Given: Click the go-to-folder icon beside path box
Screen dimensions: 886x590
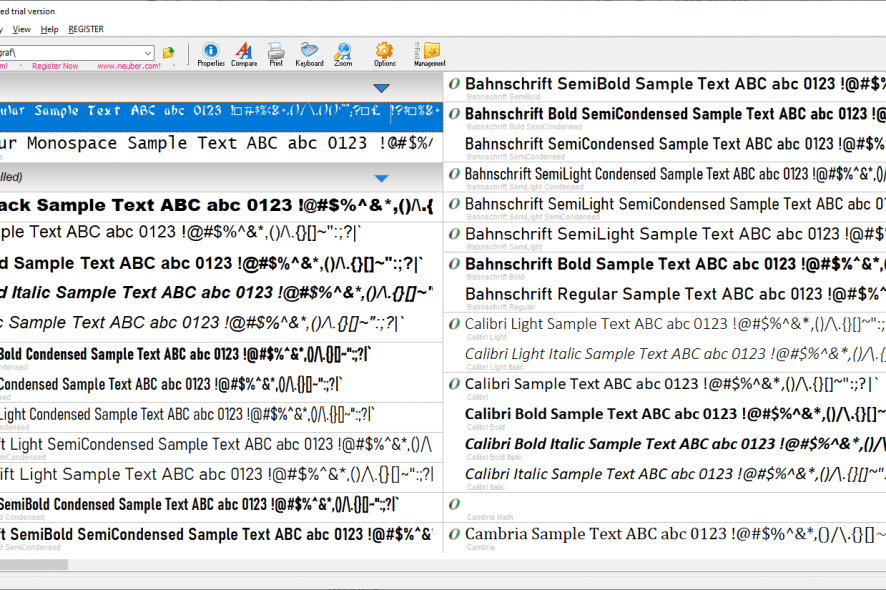Looking at the screenshot, I should pyautogui.click(x=168, y=53).
